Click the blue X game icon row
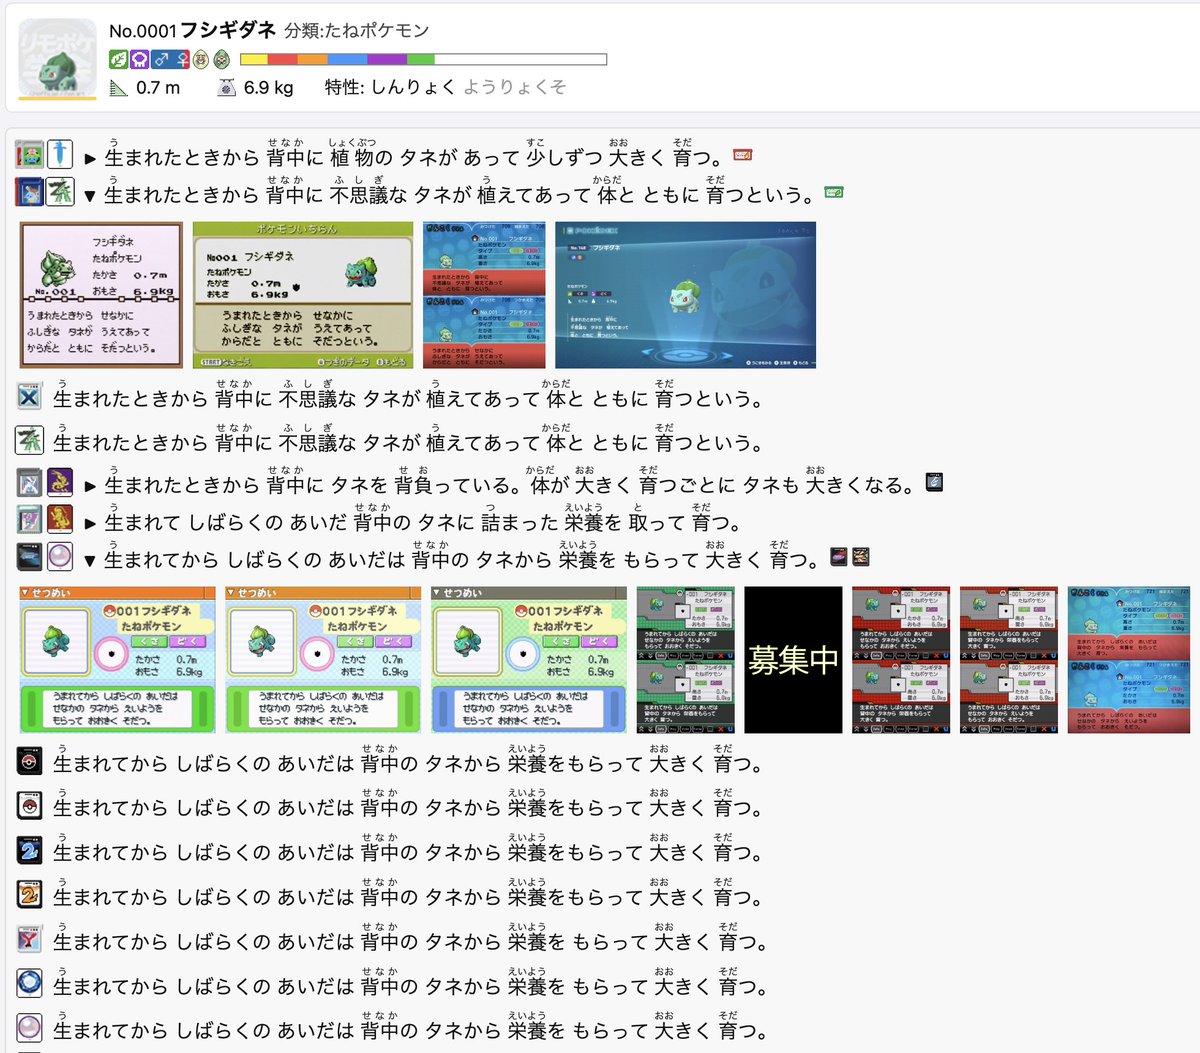The image size is (1200, 1053). [x=30, y=397]
